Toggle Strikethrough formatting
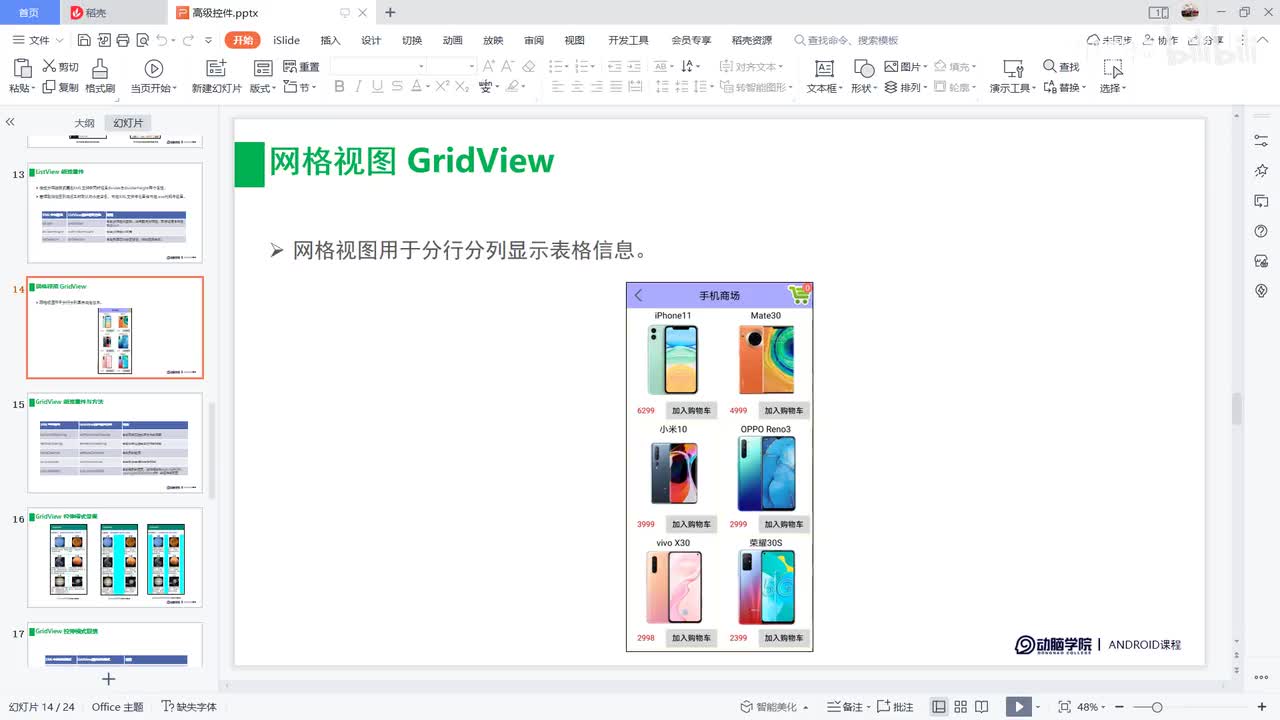1280x720 pixels. point(396,87)
